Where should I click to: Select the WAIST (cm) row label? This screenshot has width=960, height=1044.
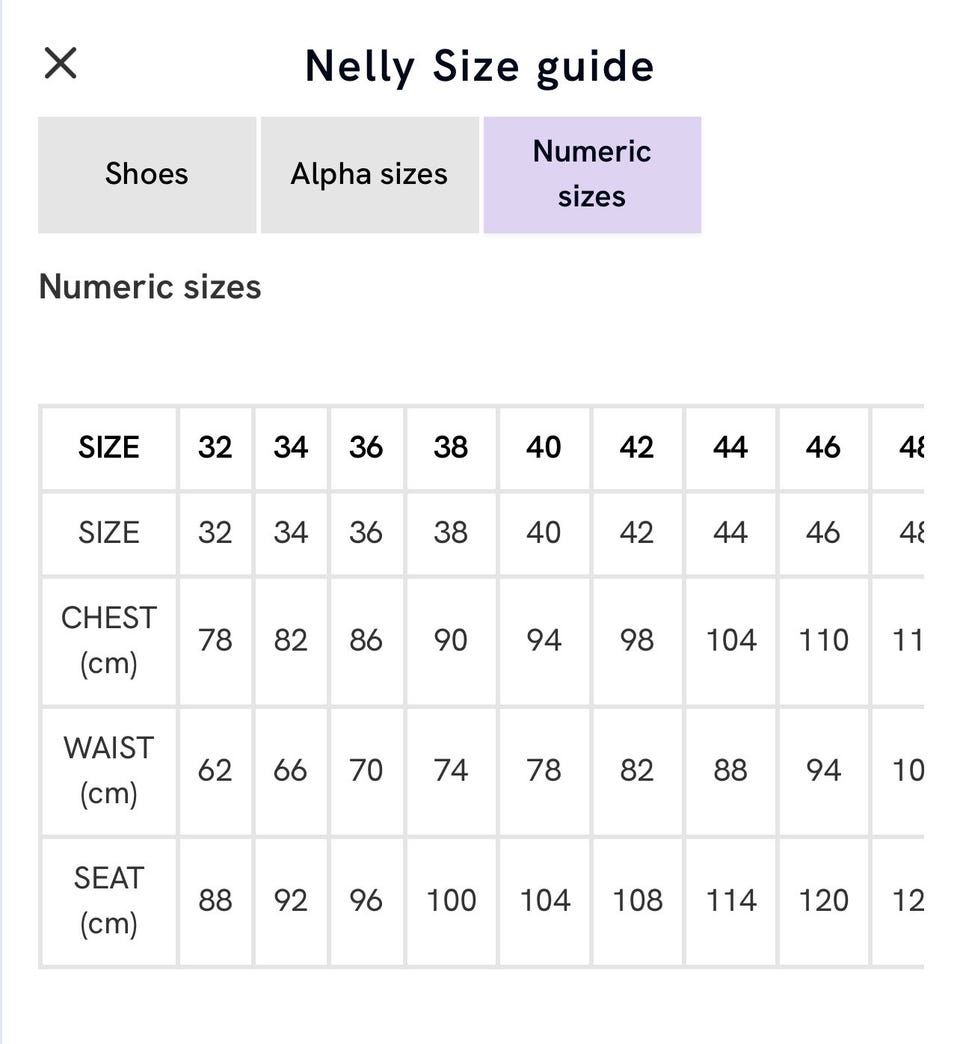(109, 770)
